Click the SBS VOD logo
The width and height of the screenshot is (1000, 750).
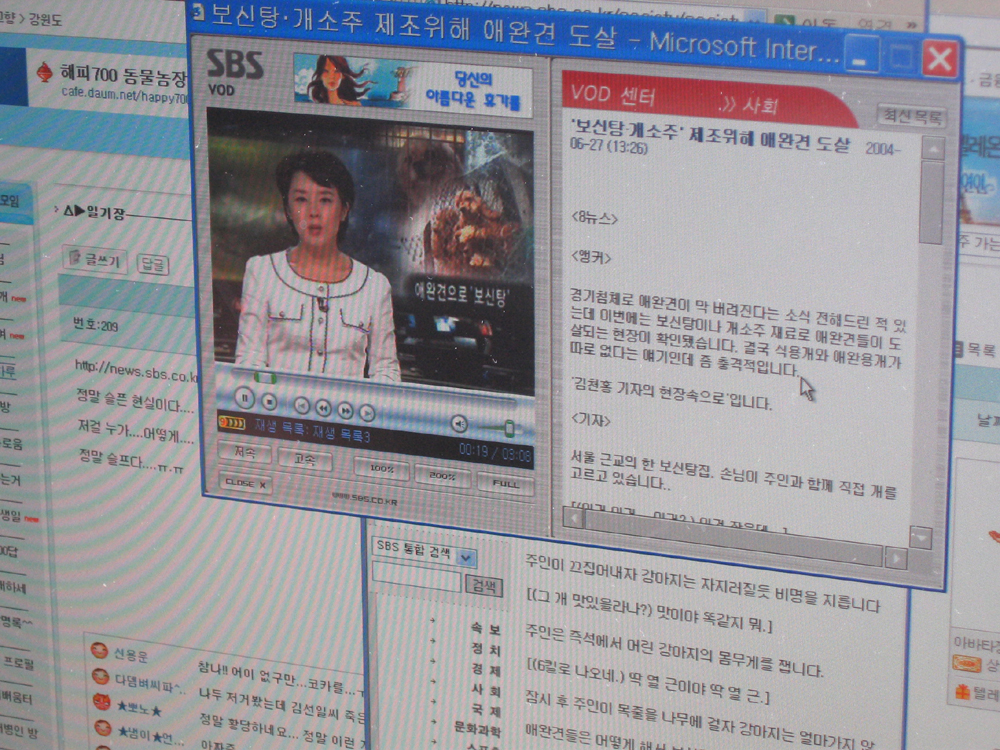point(234,72)
